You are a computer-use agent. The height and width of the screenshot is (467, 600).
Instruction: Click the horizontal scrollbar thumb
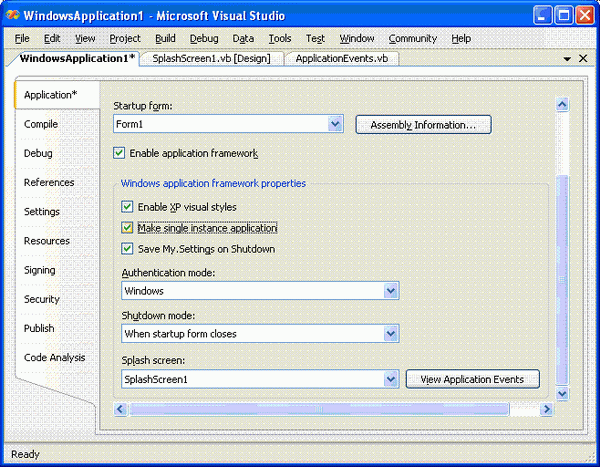point(319,409)
